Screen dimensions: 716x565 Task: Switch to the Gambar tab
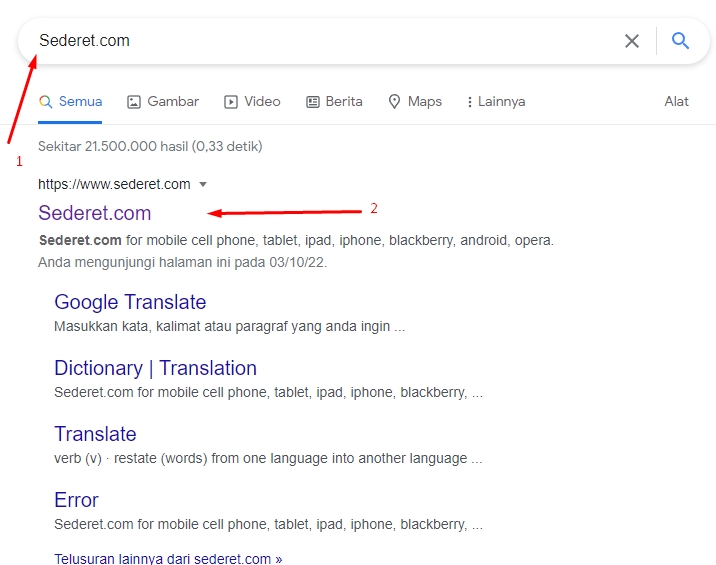tap(163, 101)
